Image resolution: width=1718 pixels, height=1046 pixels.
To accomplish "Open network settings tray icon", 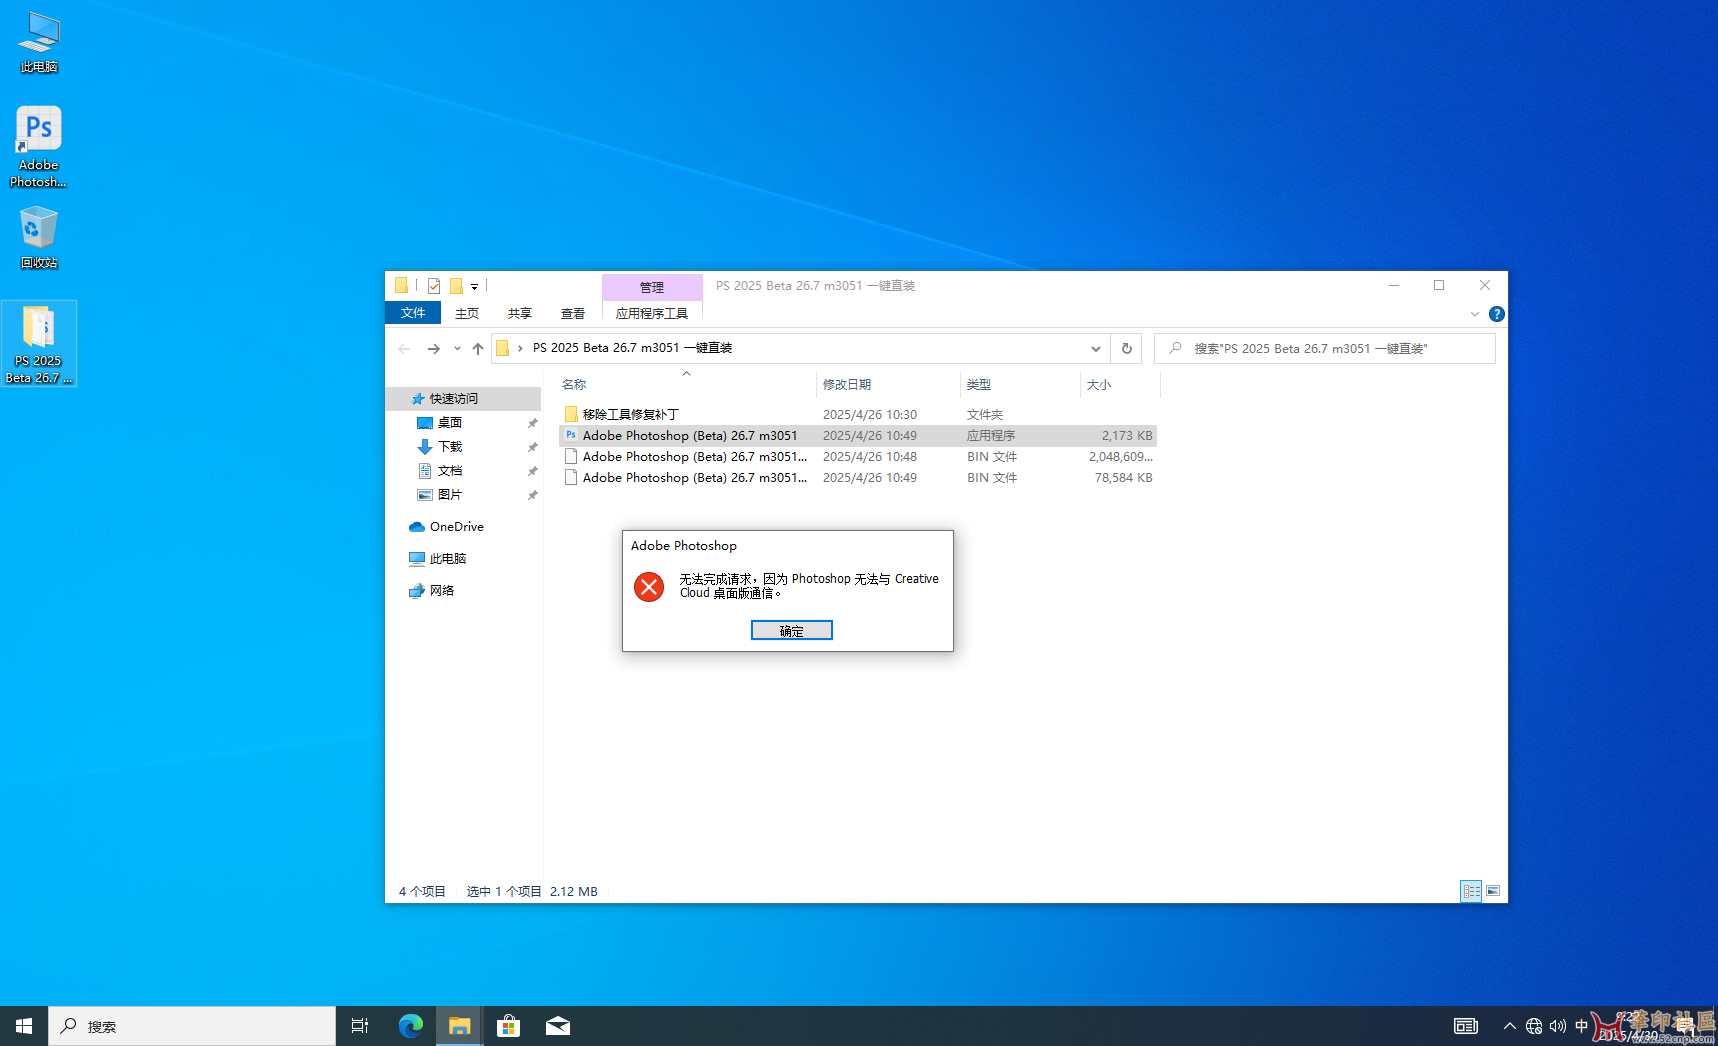I will point(1534,1026).
